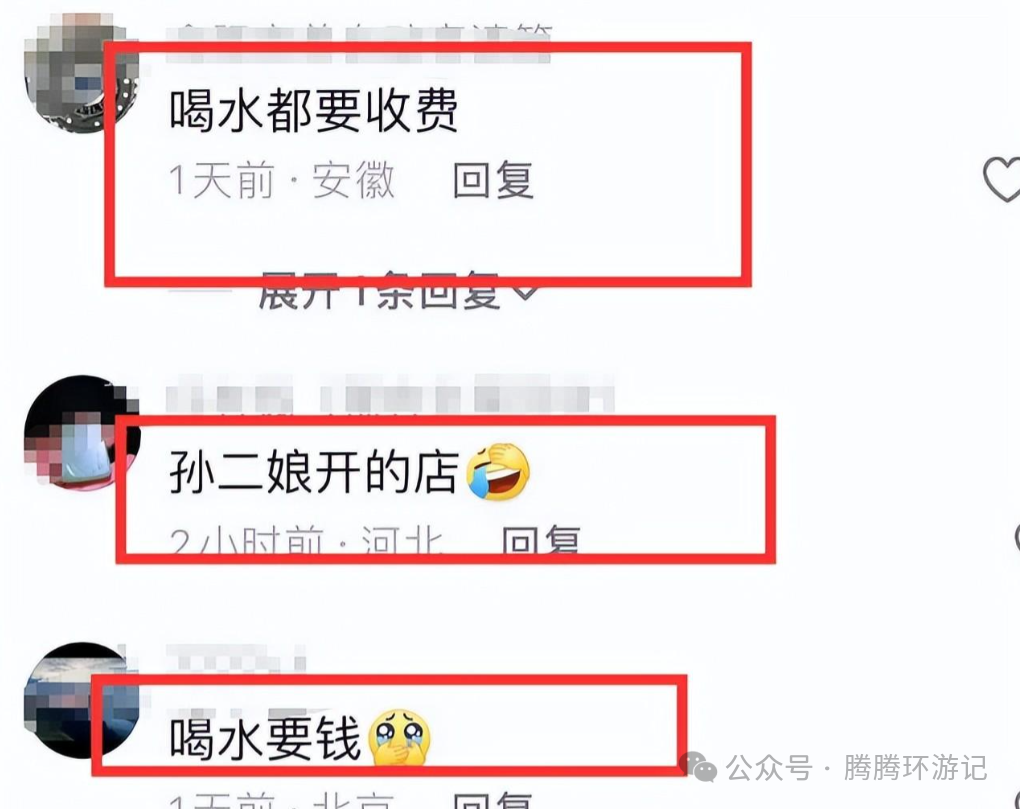The height and width of the screenshot is (809, 1020).
Task: Reply to the '喝水都要收费' comment
Action: 493,180
